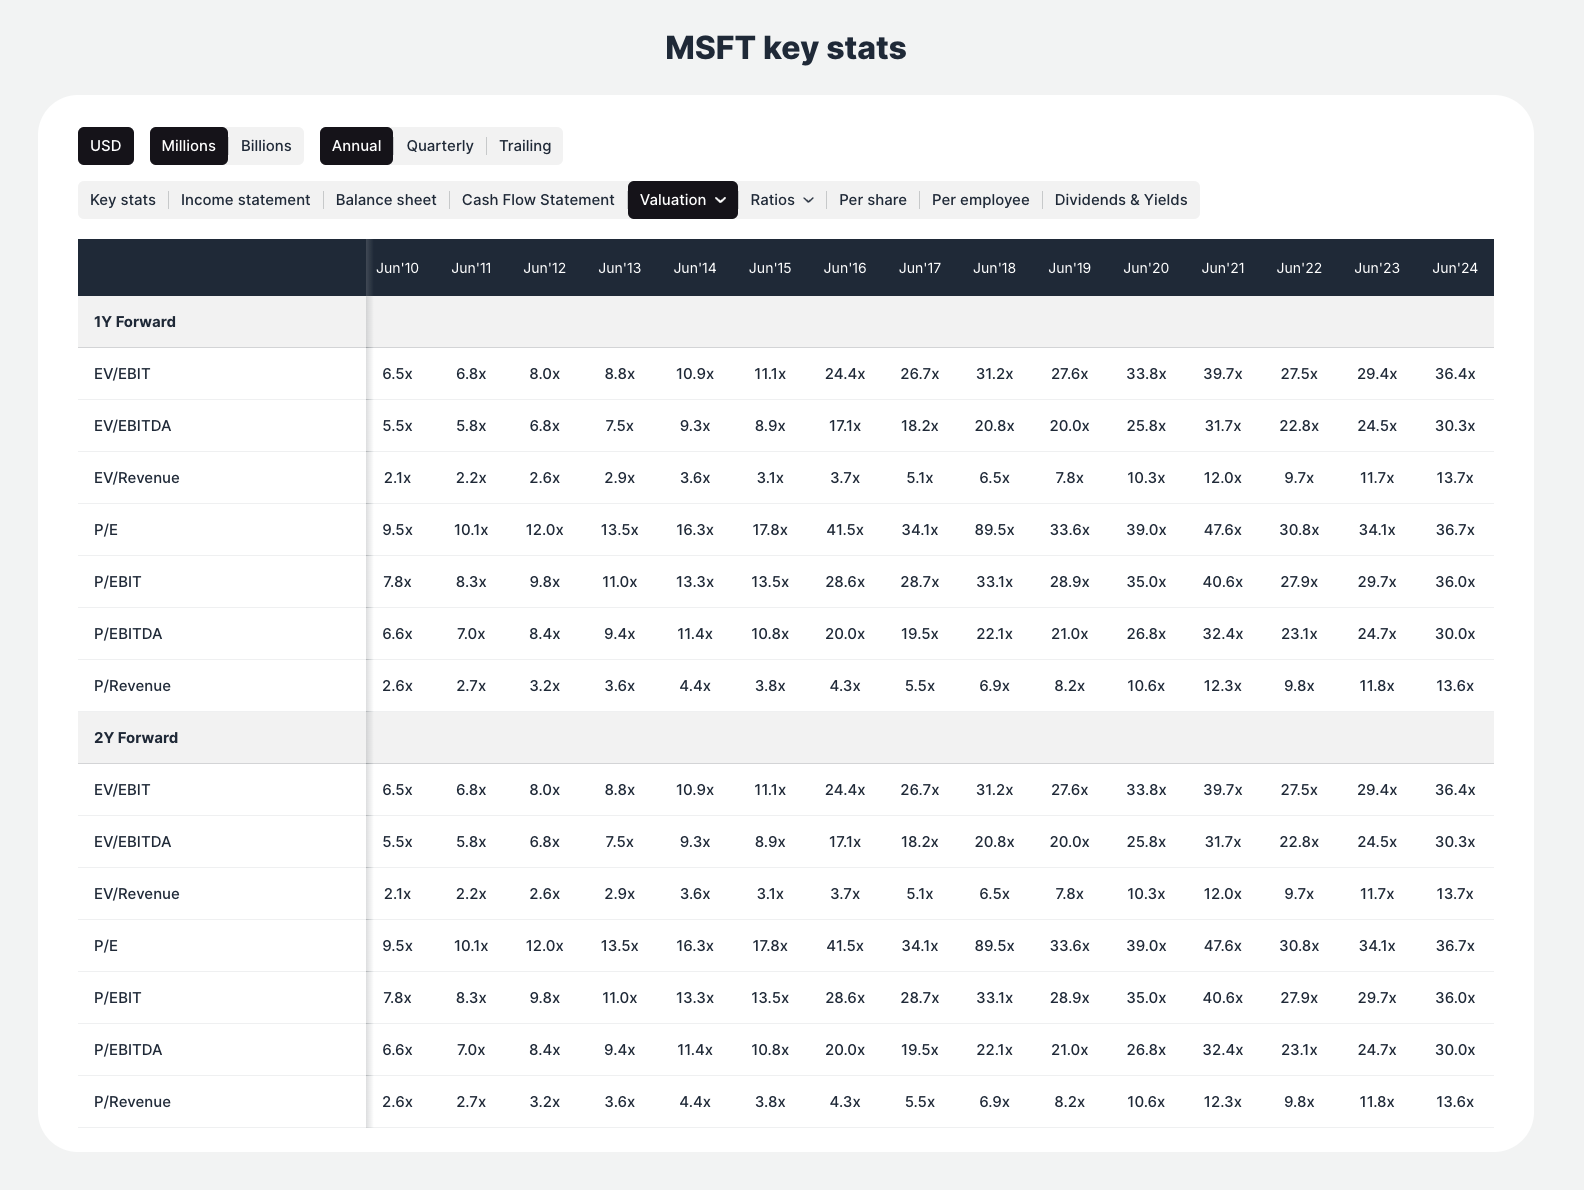This screenshot has width=1584, height=1190.
Task: Select 1Y Forward P/EBIT 28.6x for Jun'16
Action: coord(845,582)
